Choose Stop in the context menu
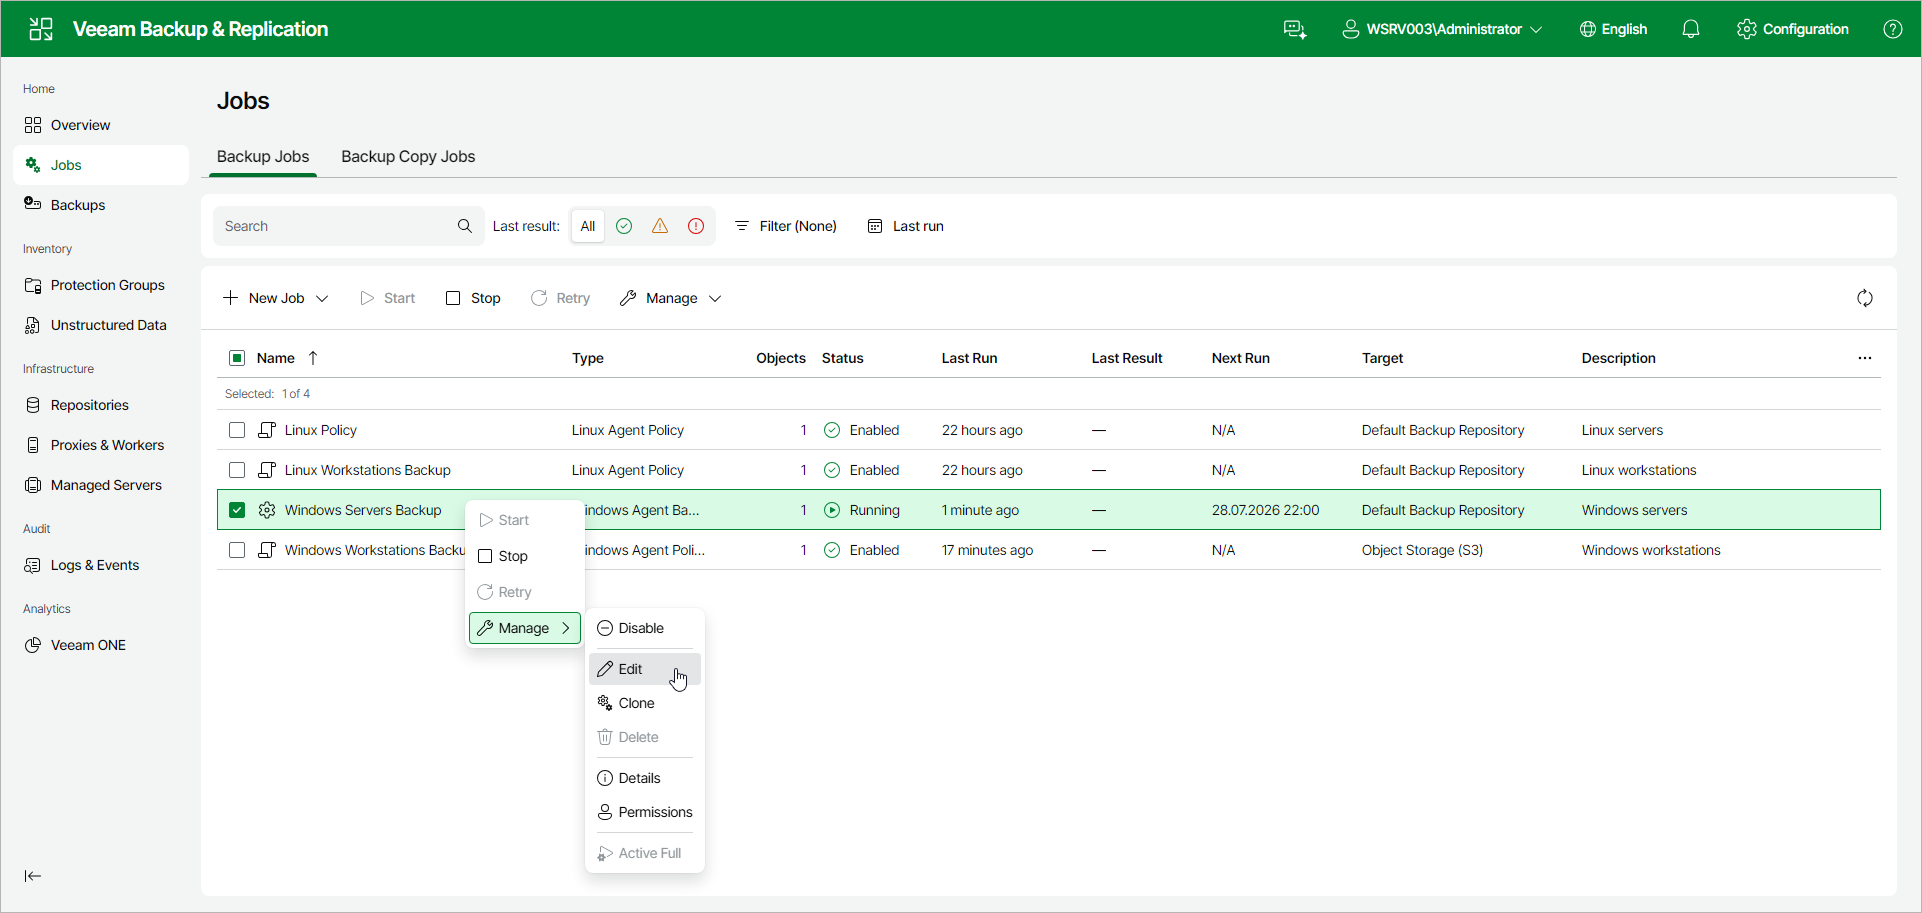1922x913 pixels. tap(525, 556)
